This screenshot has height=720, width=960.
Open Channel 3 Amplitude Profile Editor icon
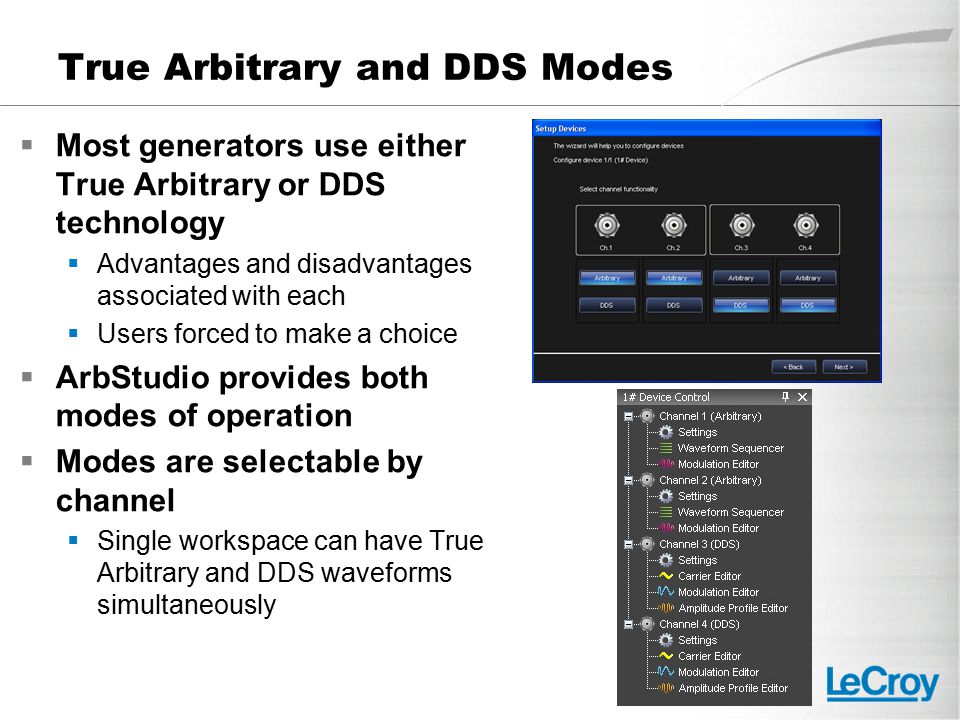click(x=666, y=608)
